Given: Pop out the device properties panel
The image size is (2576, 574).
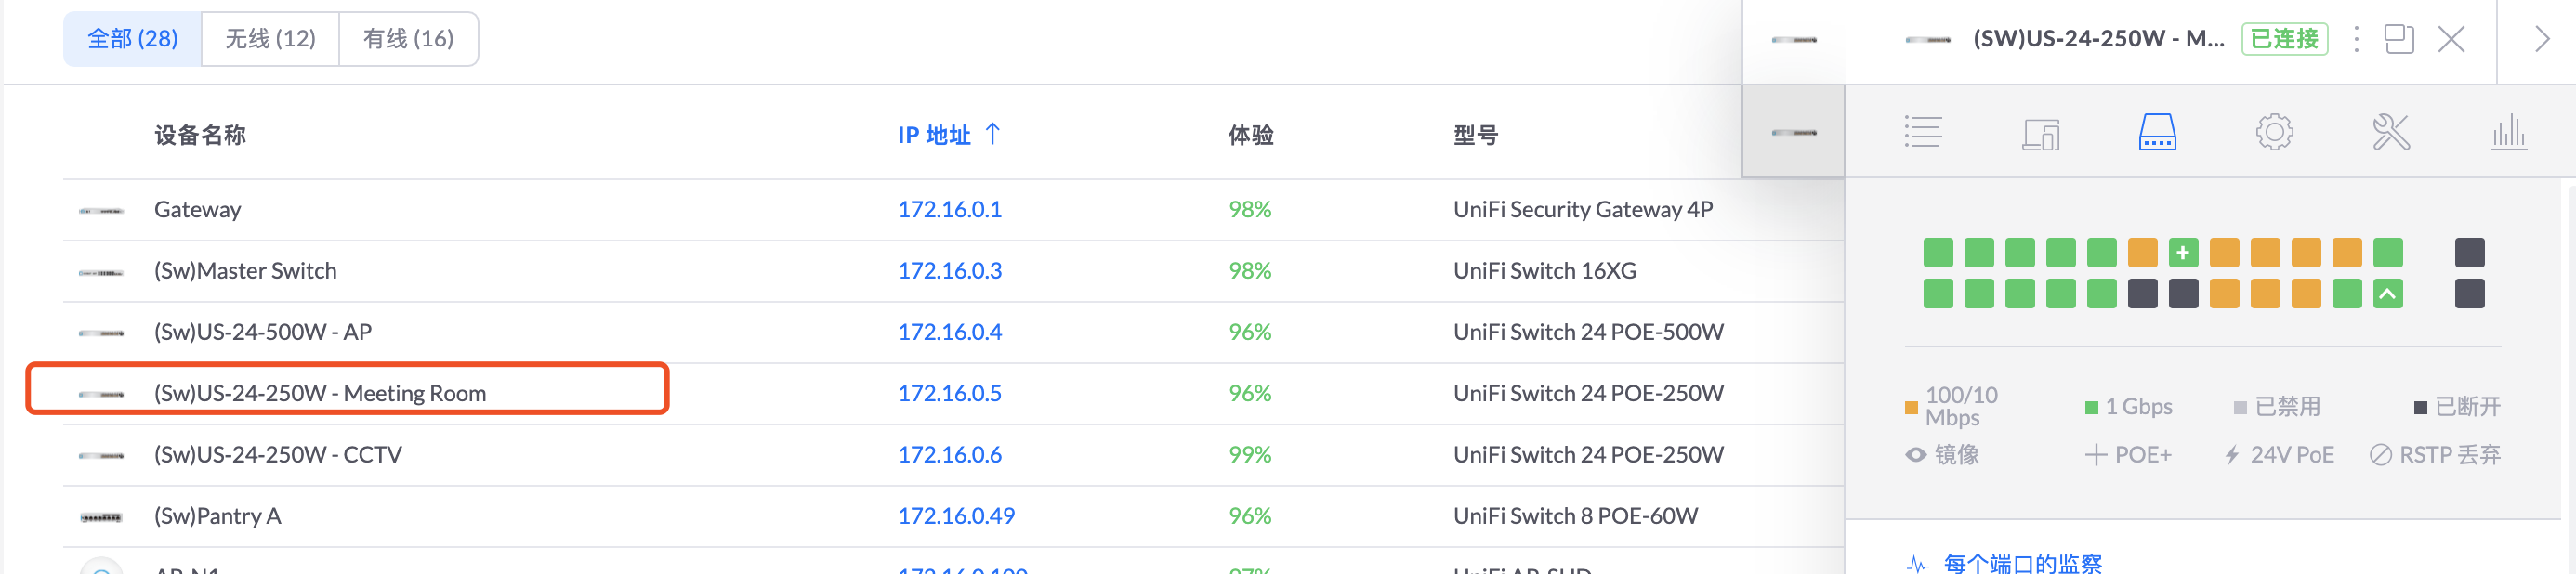Looking at the screenshot, I should point(2399,39).
